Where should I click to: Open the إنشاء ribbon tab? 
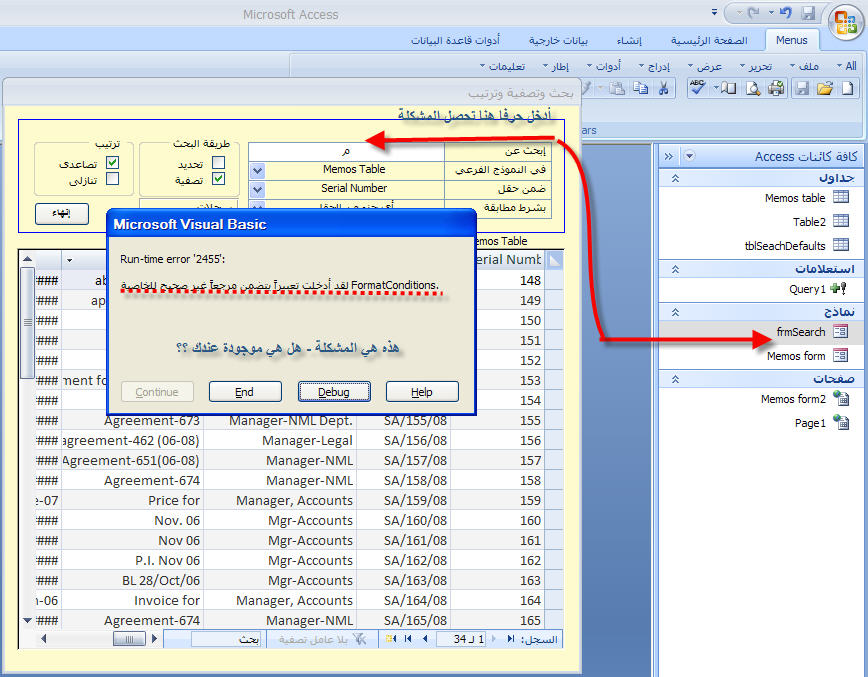pos(629,40)
